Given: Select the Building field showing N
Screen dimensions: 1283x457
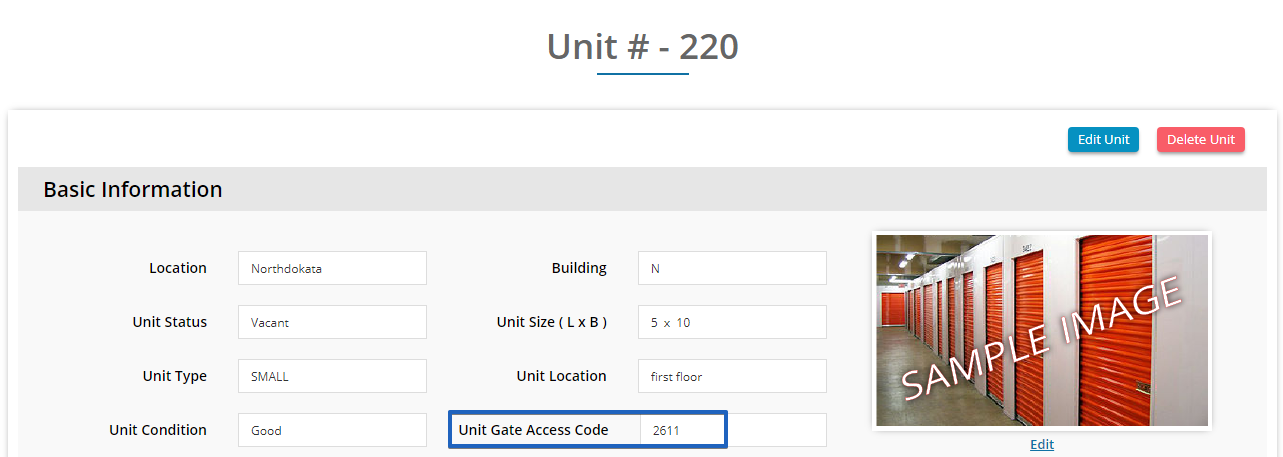Looking at the screenshot, I should [732, 268].
